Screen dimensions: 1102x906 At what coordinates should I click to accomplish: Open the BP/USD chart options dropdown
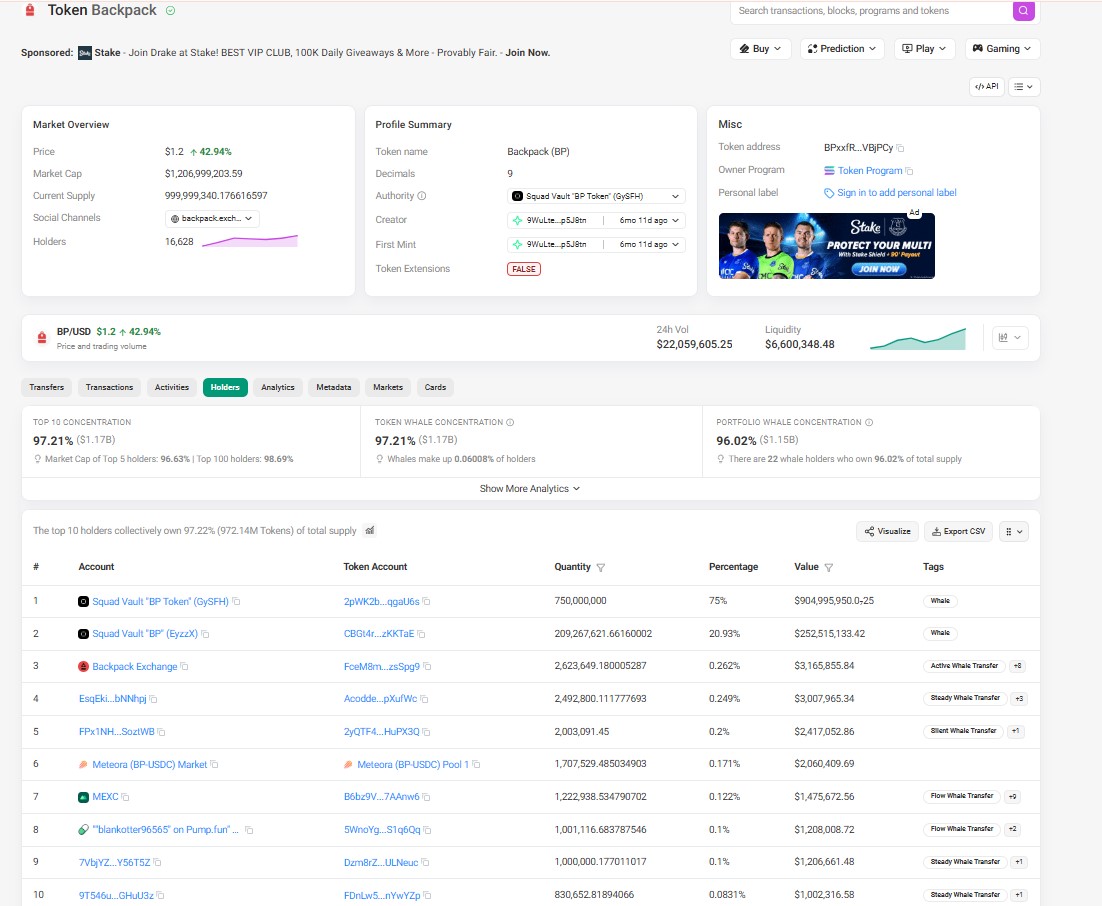1010,337
